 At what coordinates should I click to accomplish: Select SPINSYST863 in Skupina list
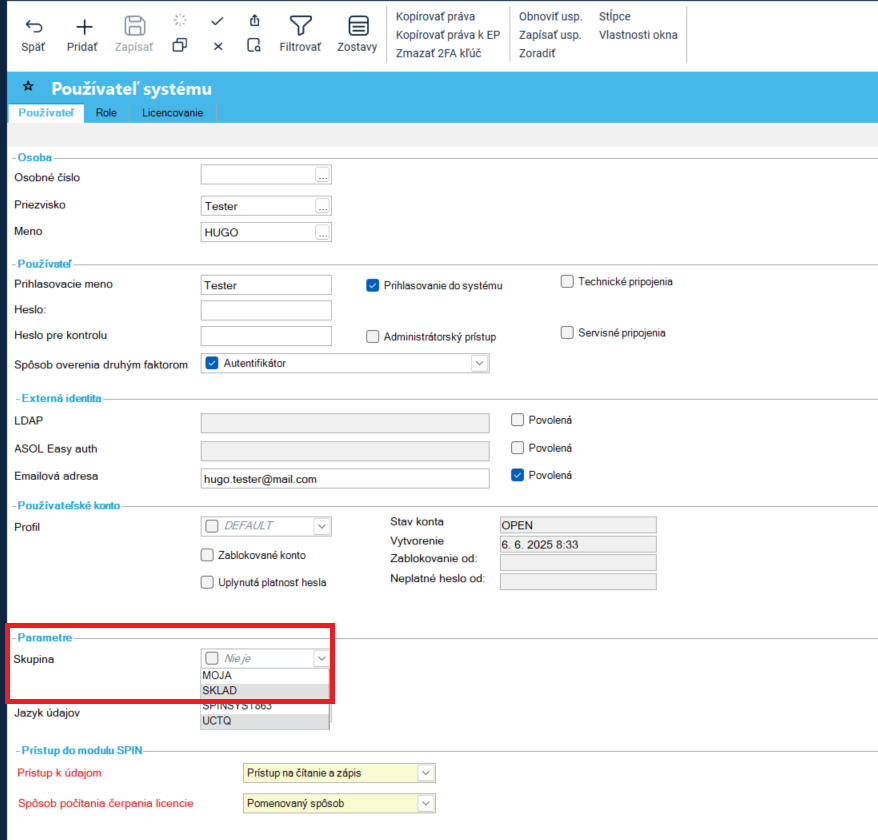[265, 706]
